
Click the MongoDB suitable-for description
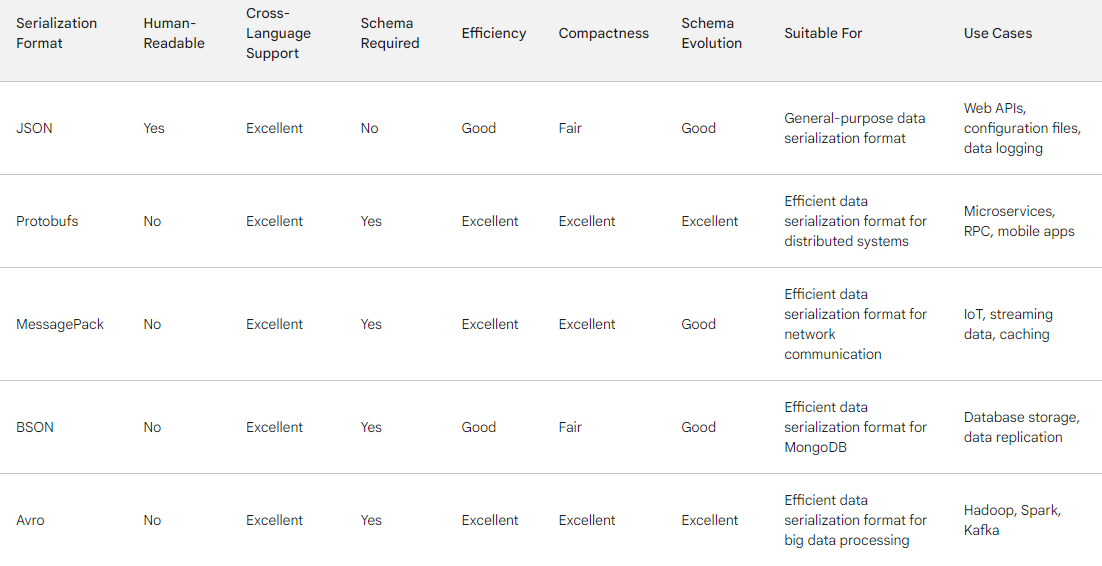(x=855, y=427)
